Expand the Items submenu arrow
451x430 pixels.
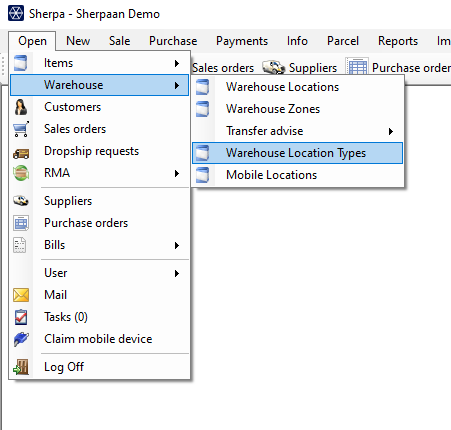pos(177,63)
